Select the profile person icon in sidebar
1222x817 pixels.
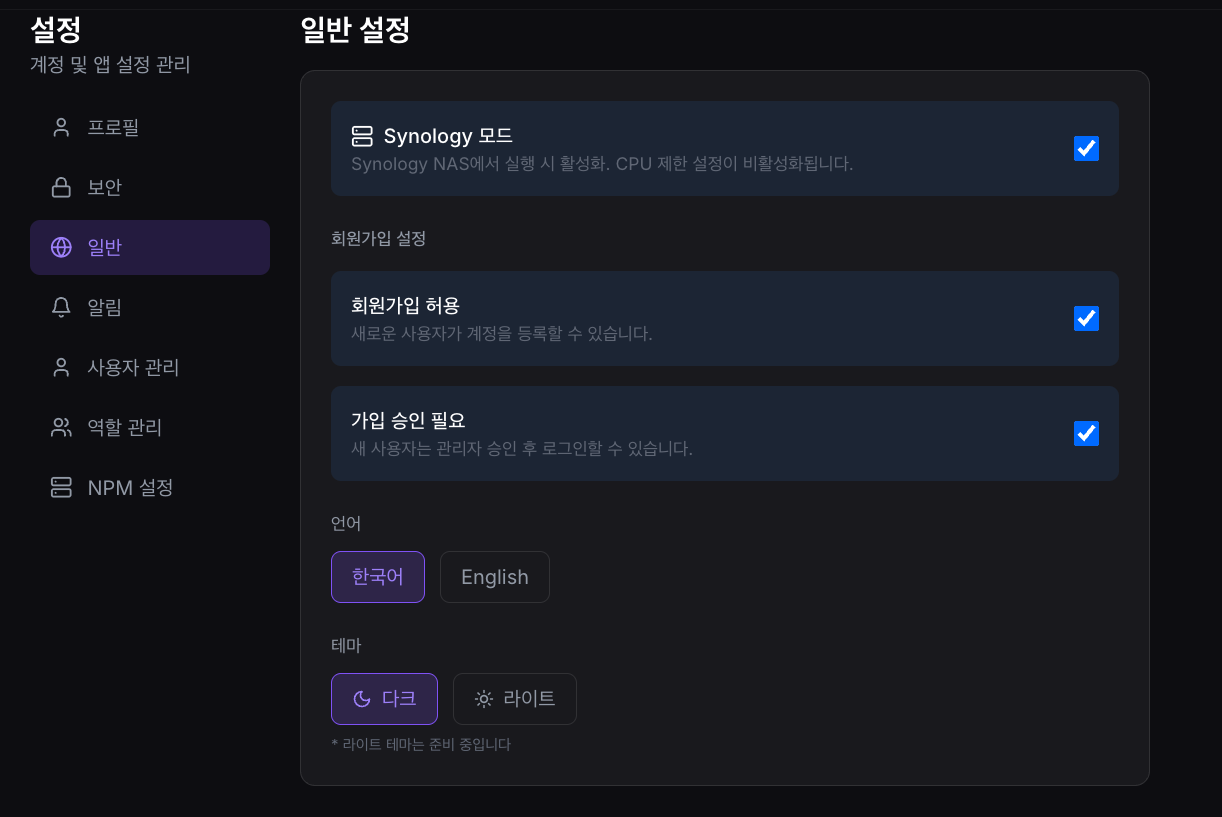59,127
